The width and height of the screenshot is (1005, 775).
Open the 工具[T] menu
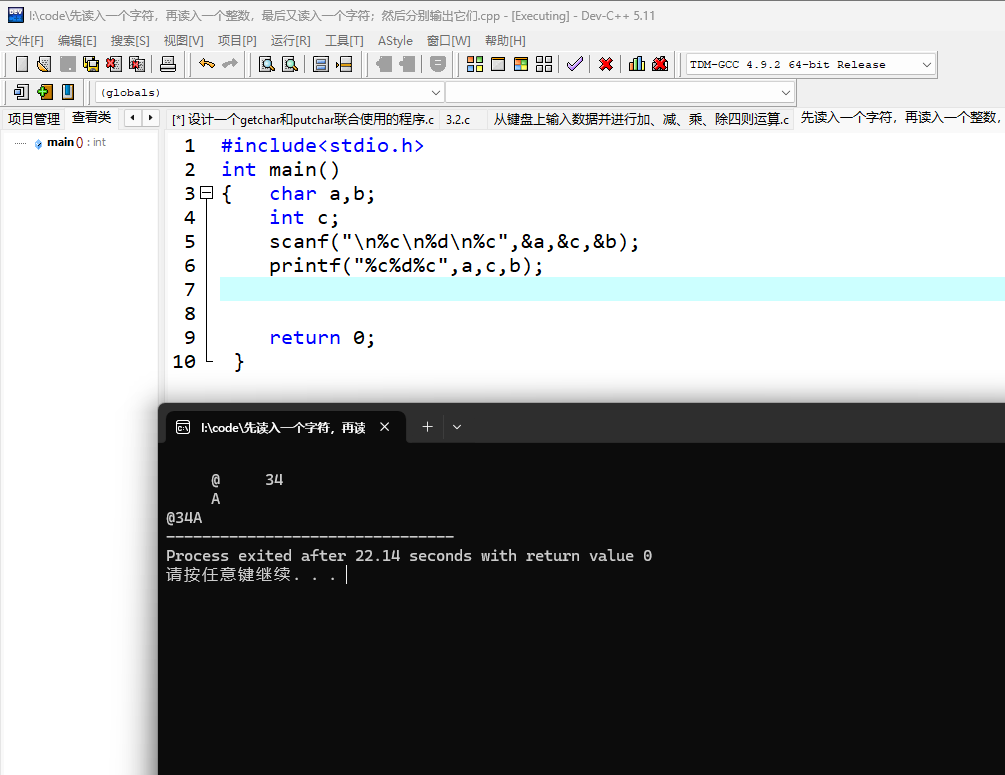pos(344,40)
